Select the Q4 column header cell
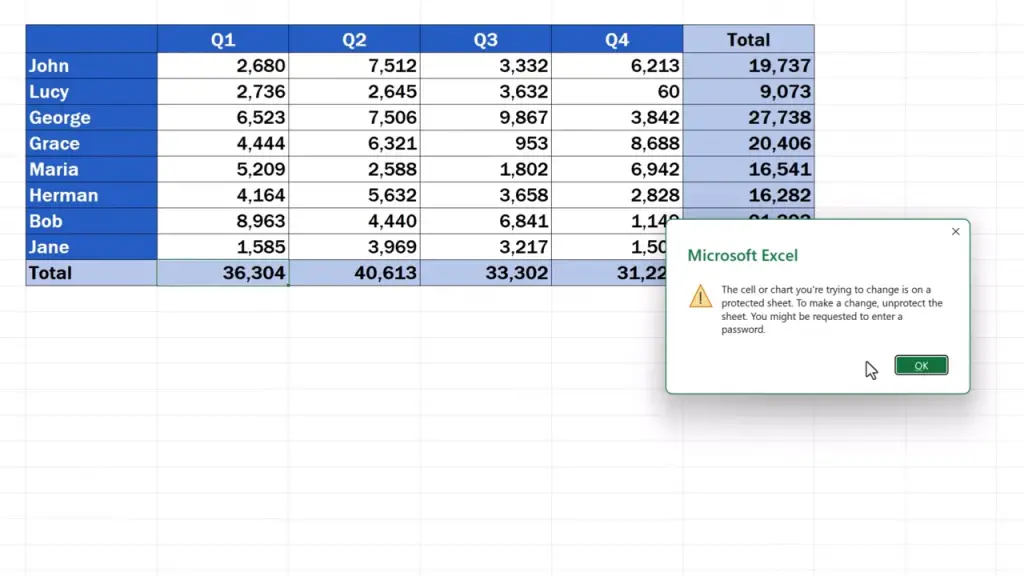This screenshot has height=576, width=1024. pyautogui.click(x=617, y=40)
